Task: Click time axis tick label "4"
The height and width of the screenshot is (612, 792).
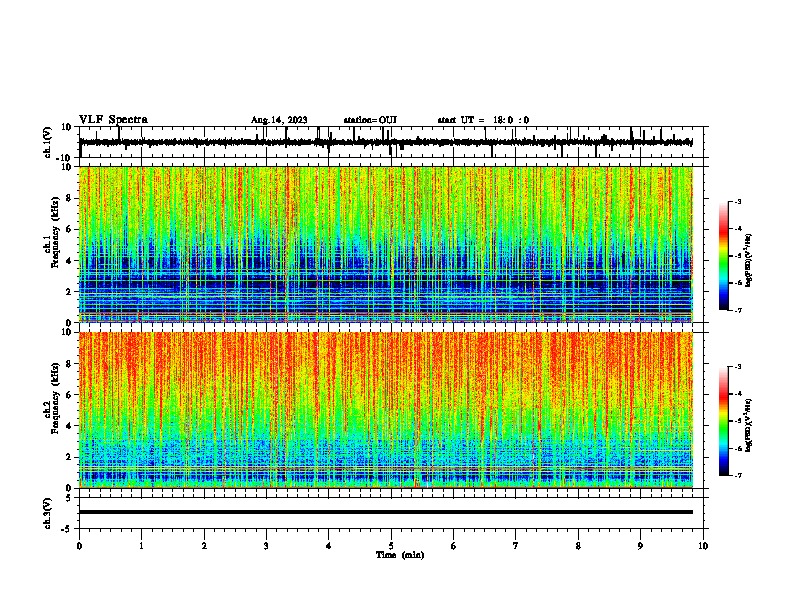Action: point(329,546)
